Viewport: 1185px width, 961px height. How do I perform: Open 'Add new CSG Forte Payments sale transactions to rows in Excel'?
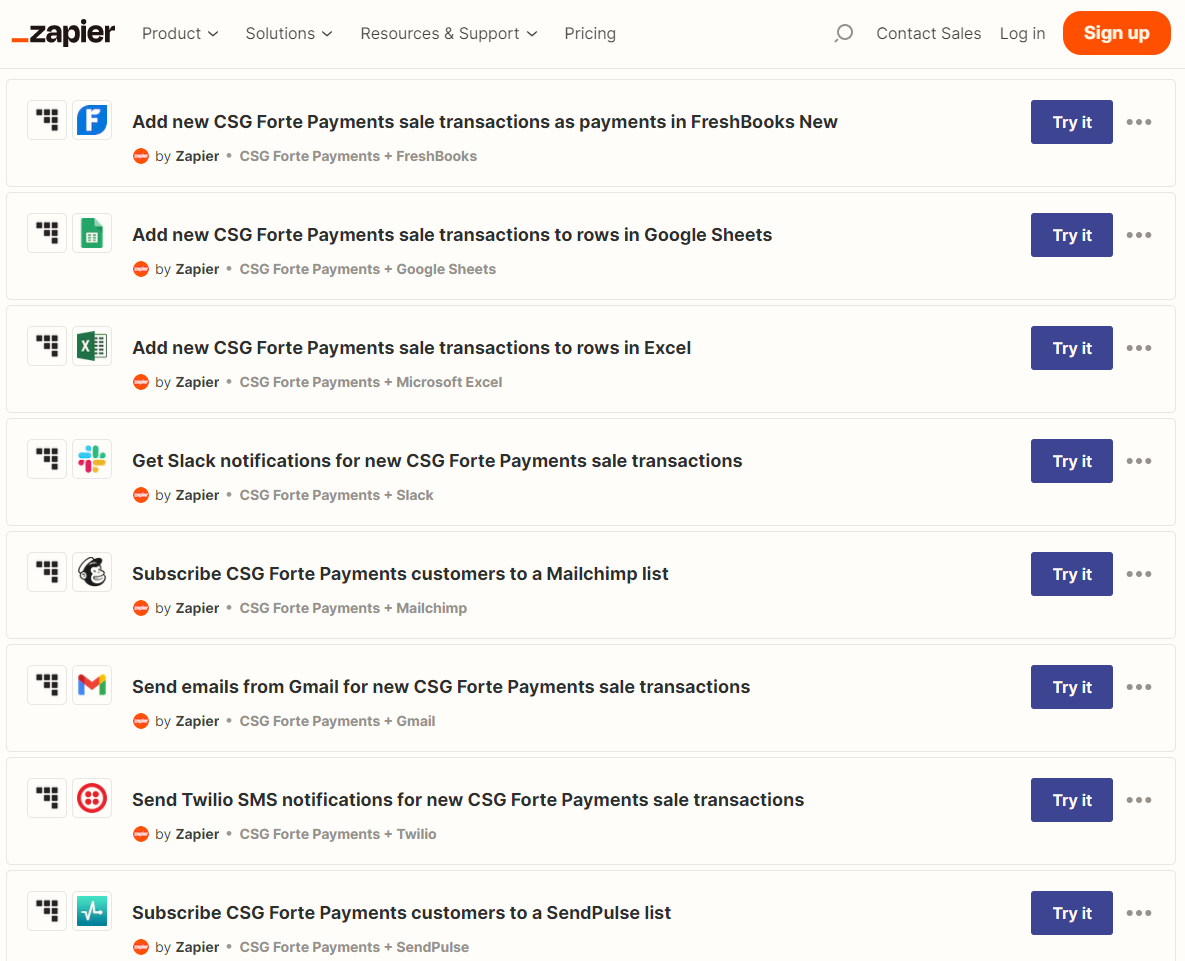(411, 348)
